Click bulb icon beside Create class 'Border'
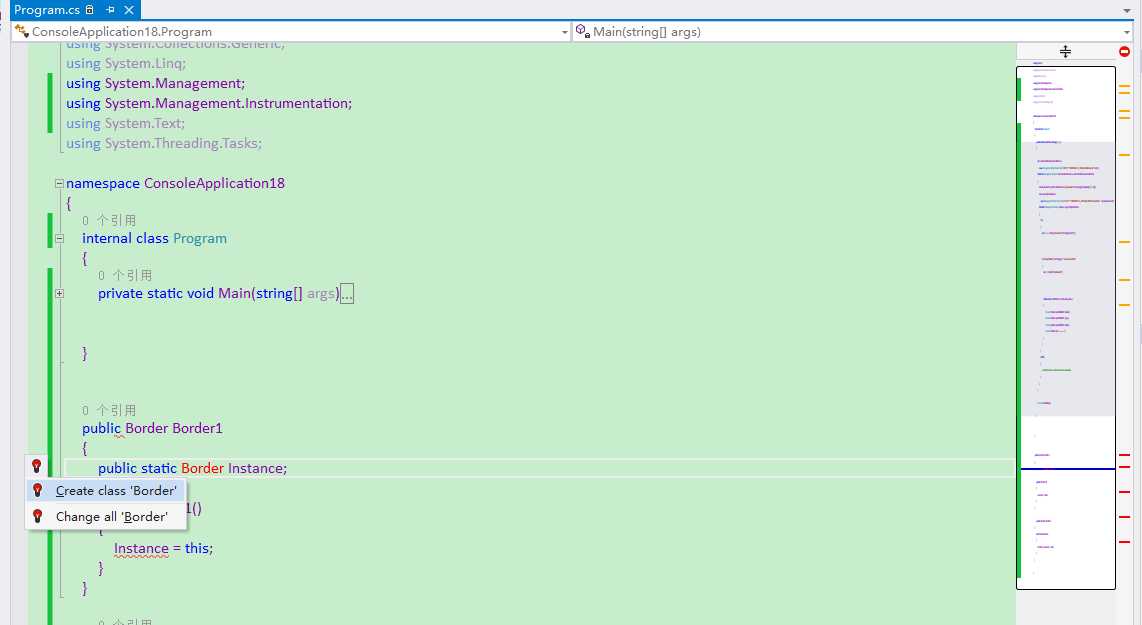Image resolution: width=1142 pixels, height=625 pixels. pos(38,490)
